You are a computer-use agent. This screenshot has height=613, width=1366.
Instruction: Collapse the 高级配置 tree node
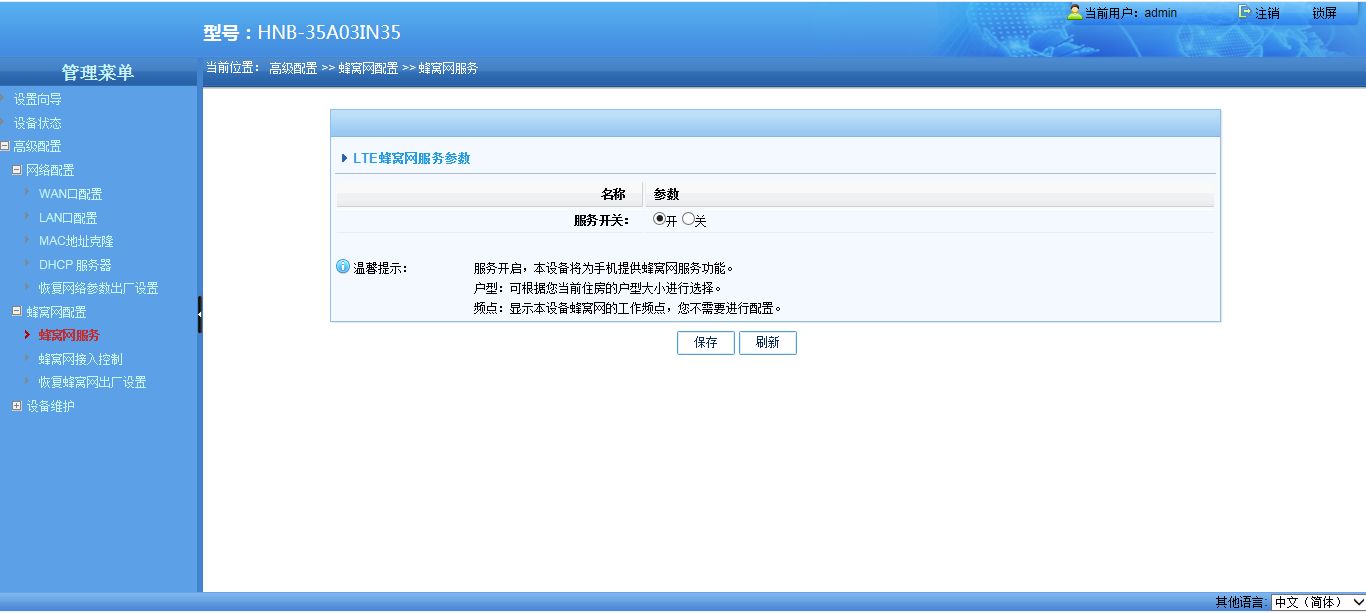click(x=5, y=146)
